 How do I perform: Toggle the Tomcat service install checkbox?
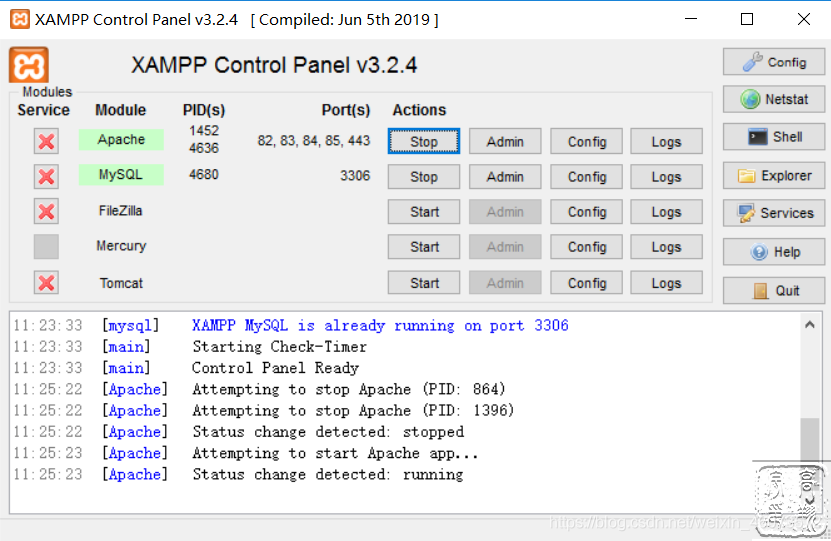tap(46, 282)
